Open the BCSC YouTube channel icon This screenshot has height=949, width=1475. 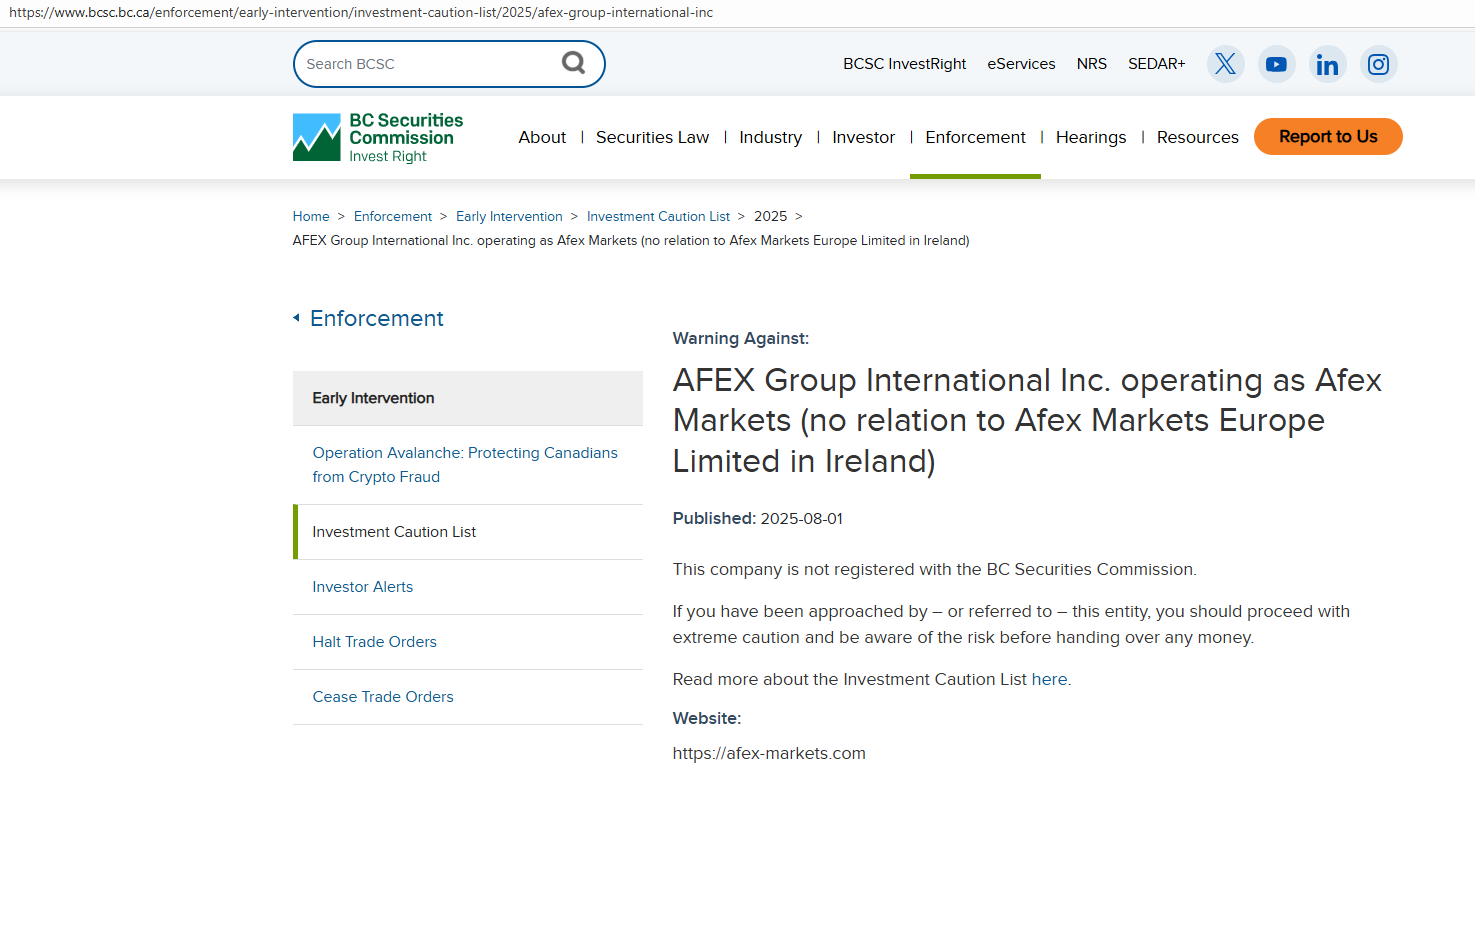pyautogui.click(x=1276, y=64)
